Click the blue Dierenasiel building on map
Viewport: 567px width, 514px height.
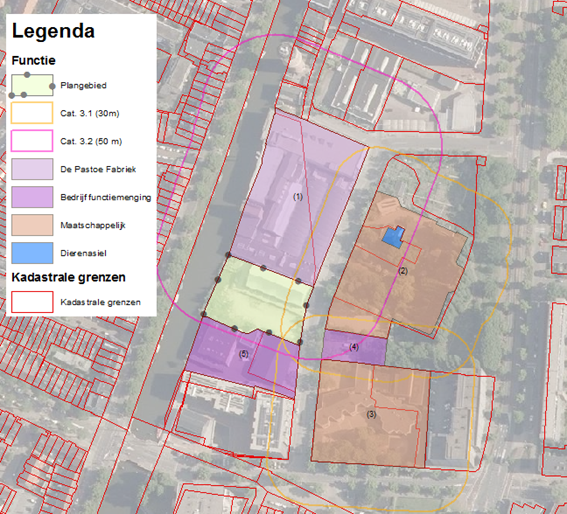click(393, 237)
